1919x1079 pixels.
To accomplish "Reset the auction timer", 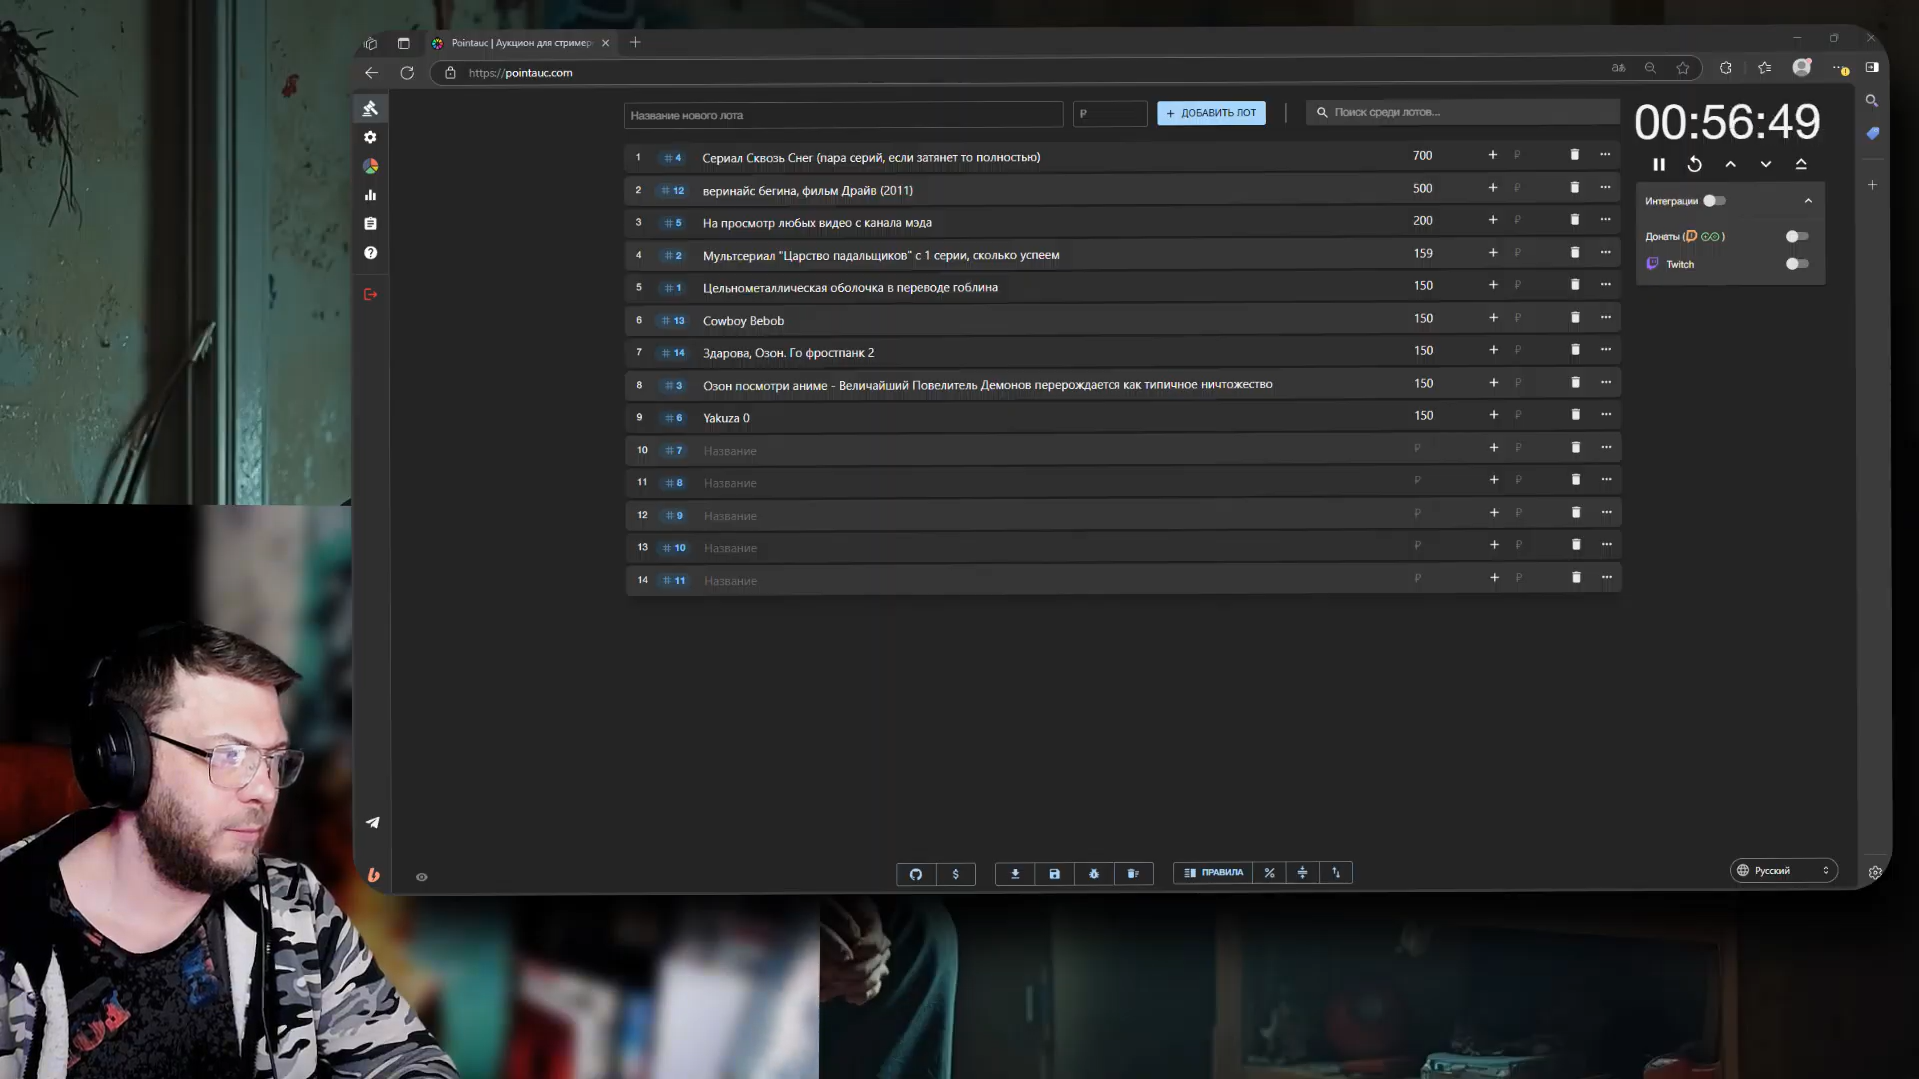I will tap(1694, 164).
